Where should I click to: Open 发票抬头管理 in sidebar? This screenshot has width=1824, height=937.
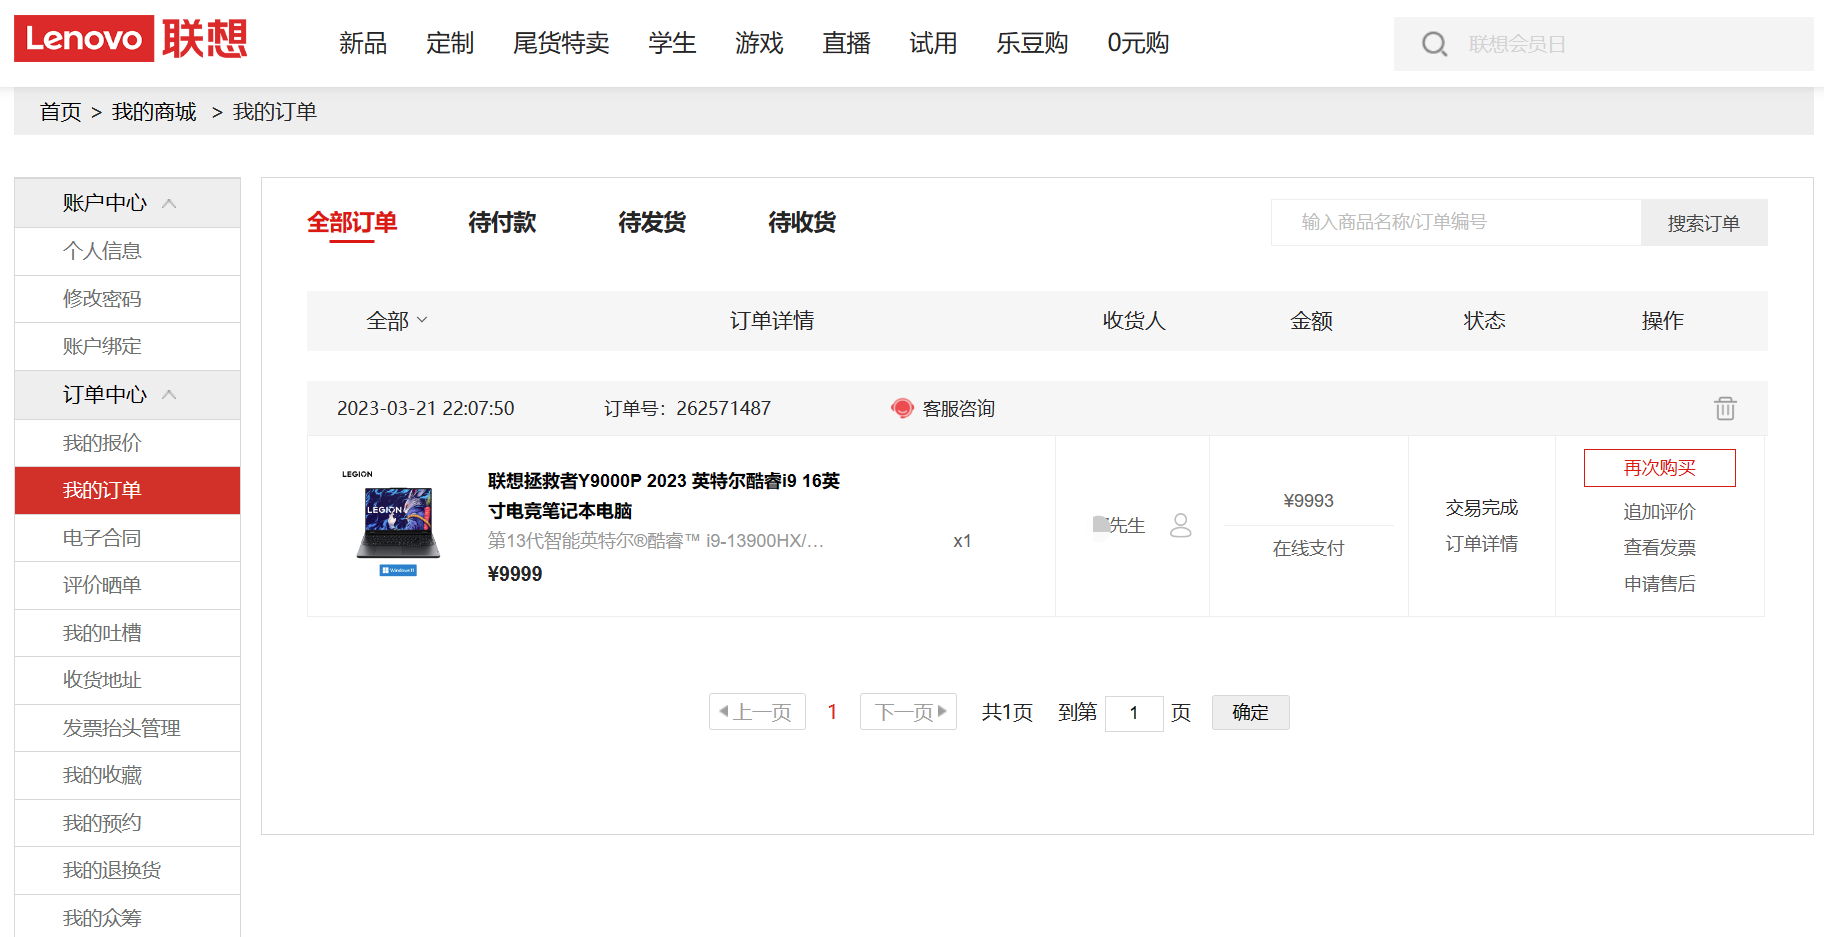[127, 728]
